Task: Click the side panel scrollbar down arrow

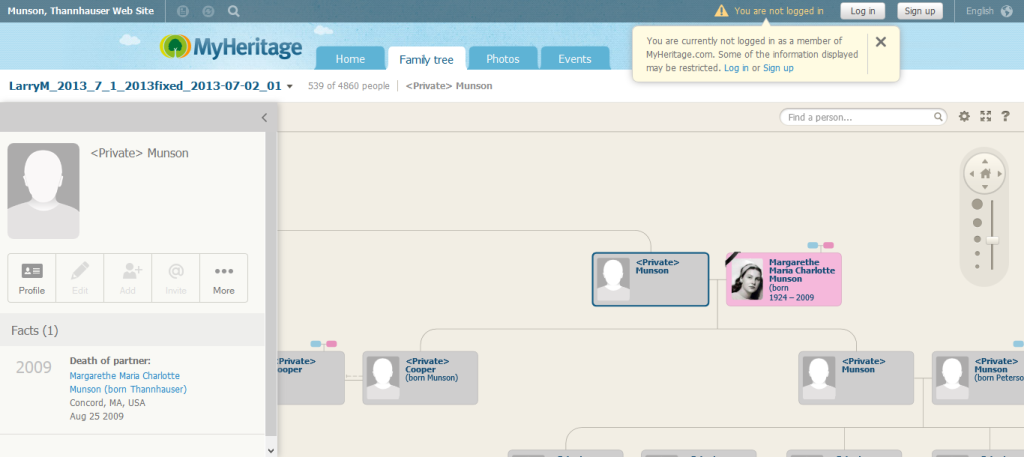Action: point(271,450)
